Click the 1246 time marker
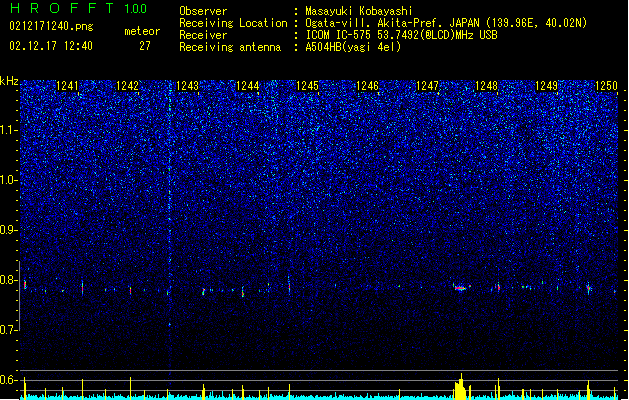Viewport: 629px width, 400px height. click(367, 86)
